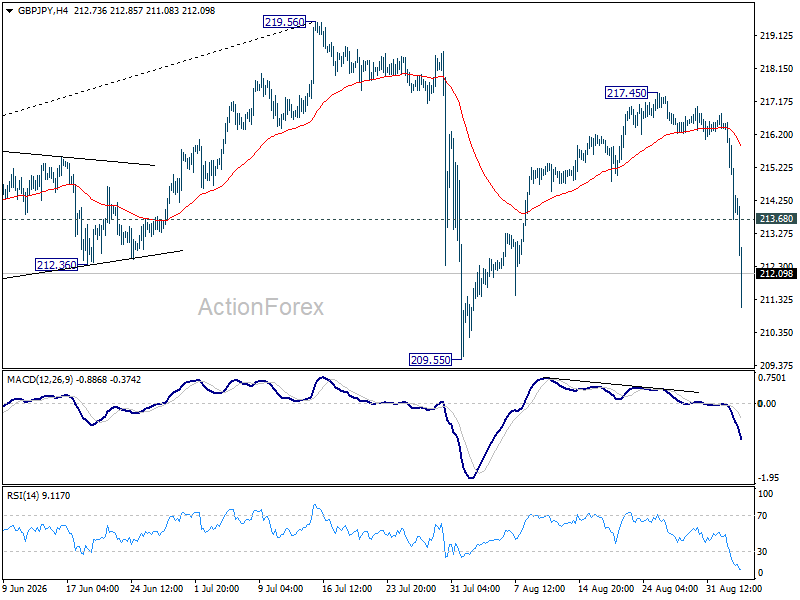Select the 212.360 support price label
800x600 pixels.
tap(56, 265)
